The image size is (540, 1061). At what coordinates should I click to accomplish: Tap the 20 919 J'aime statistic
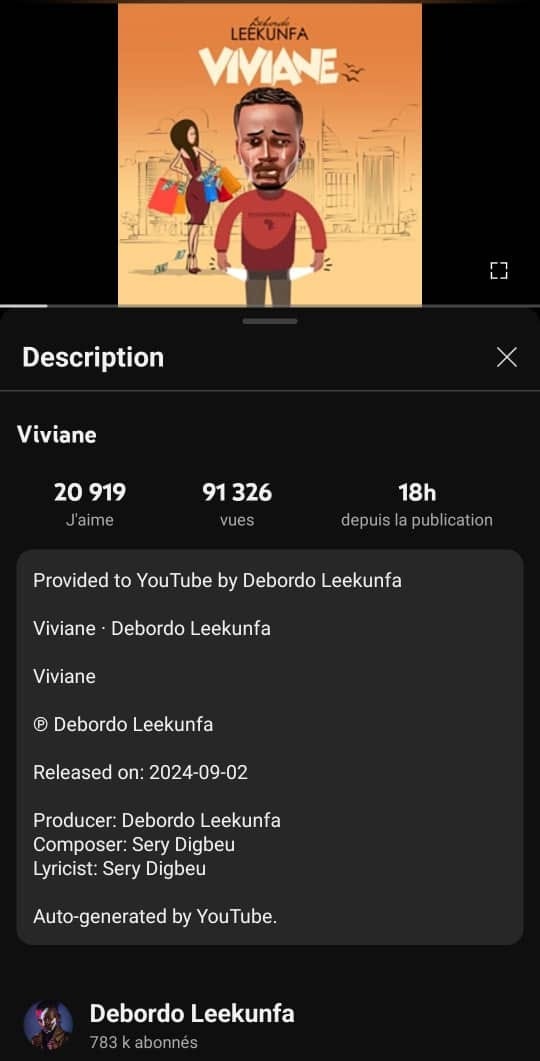[x=90, y=504]
